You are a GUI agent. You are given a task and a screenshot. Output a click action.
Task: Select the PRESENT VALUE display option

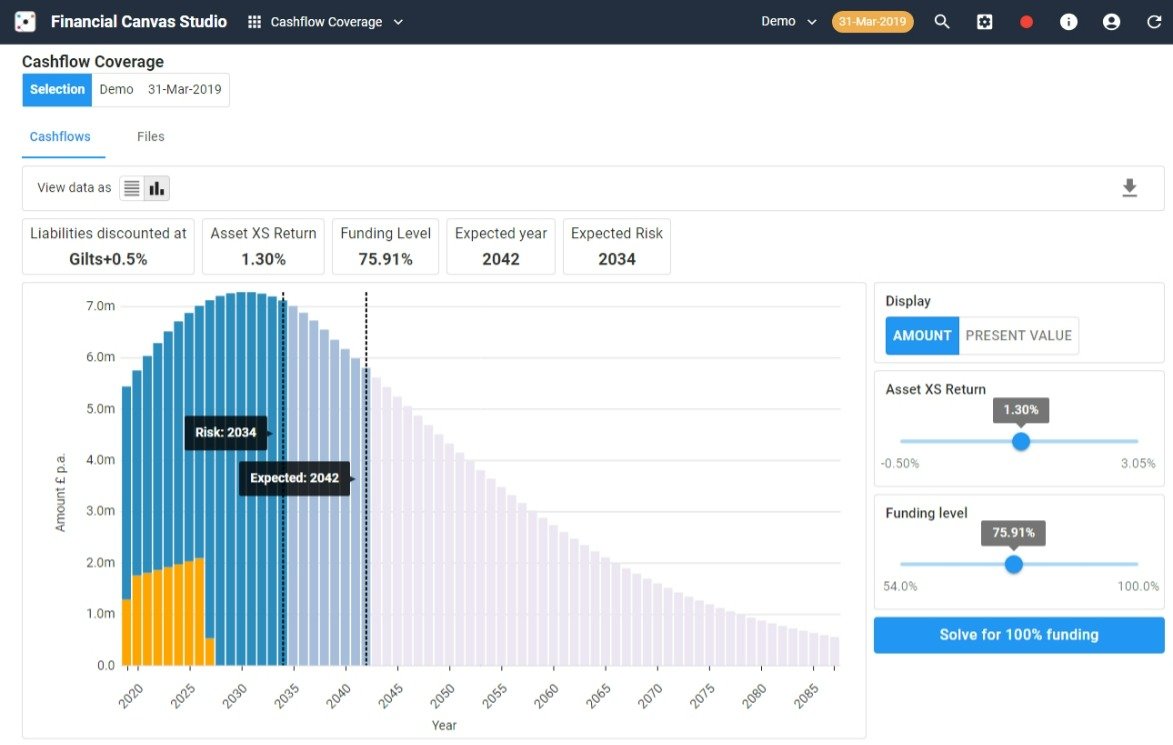pyautogui.click(x=1019, y=336)
